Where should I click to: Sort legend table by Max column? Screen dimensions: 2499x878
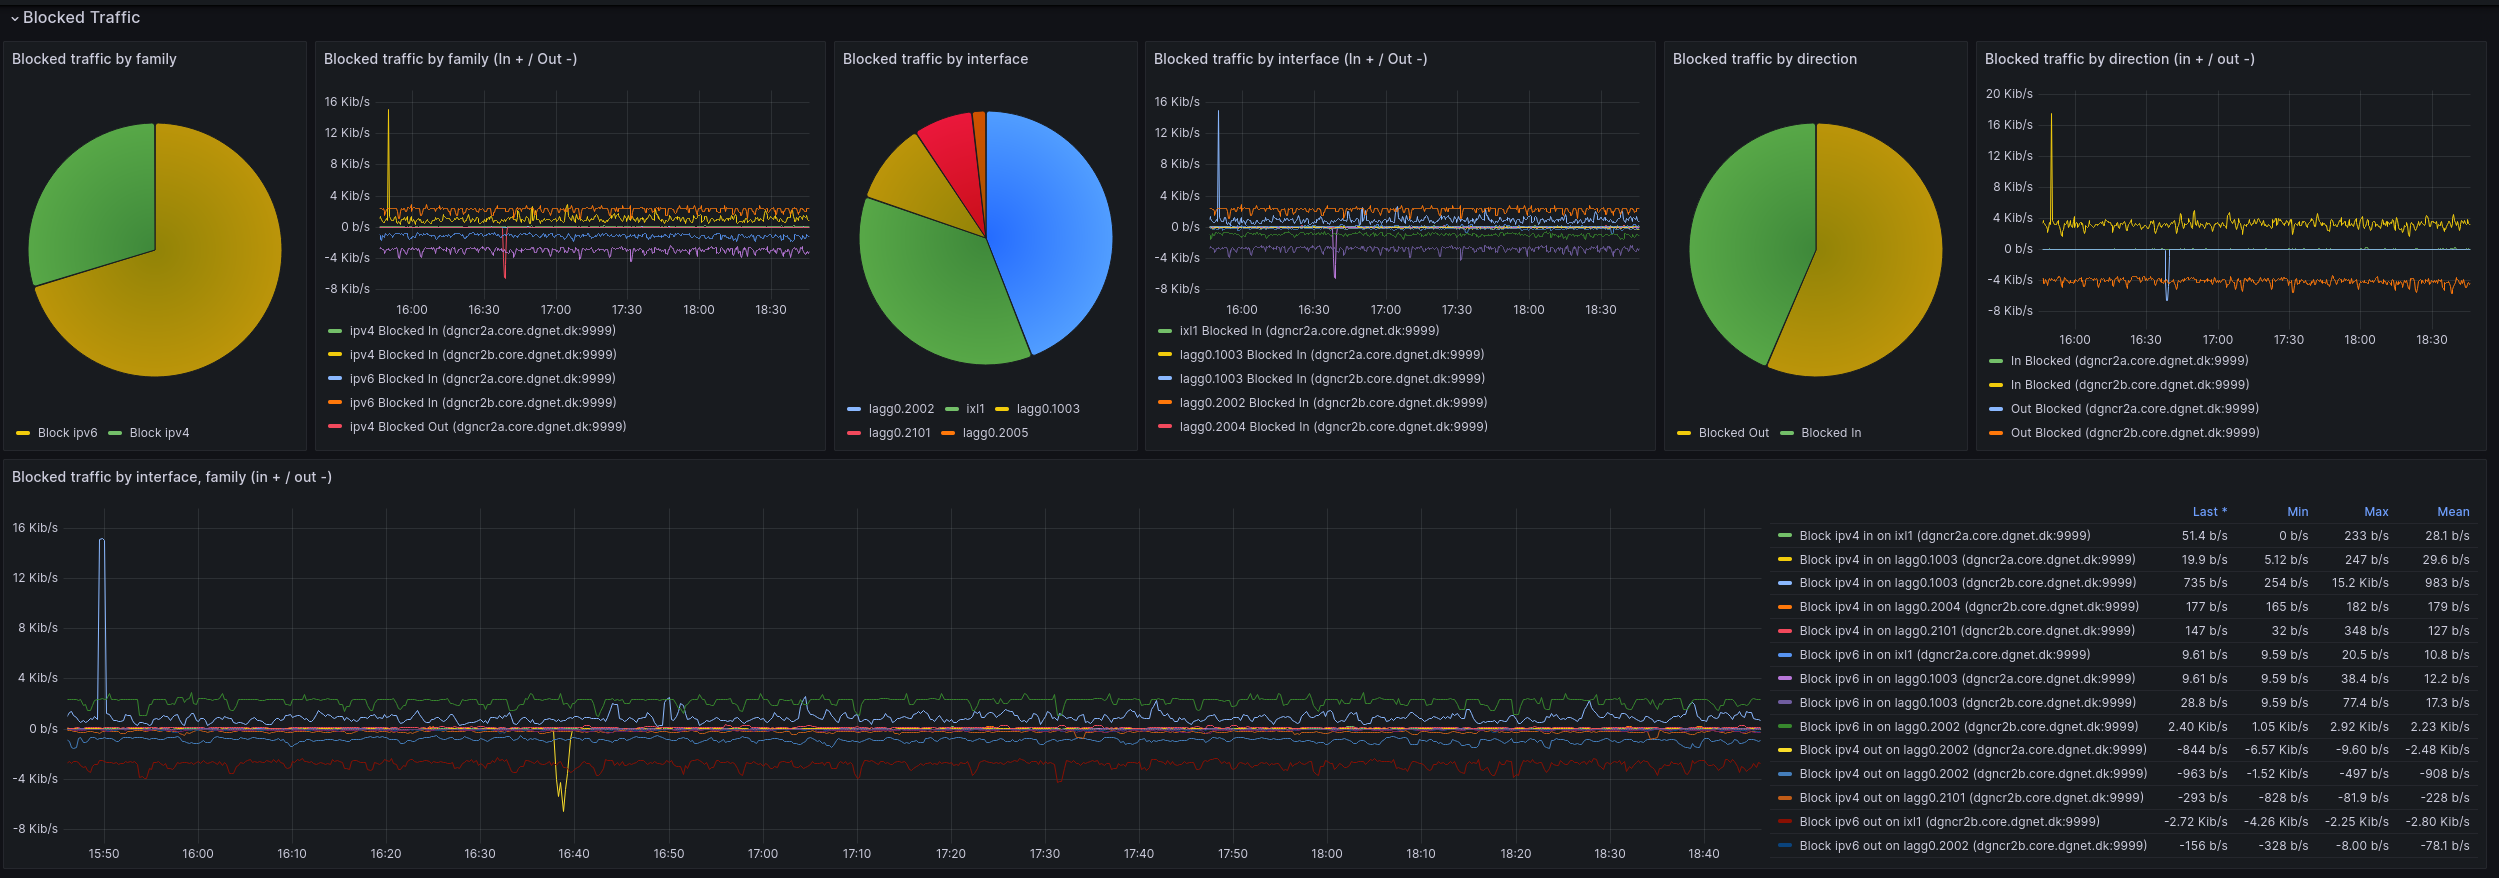2376,512
